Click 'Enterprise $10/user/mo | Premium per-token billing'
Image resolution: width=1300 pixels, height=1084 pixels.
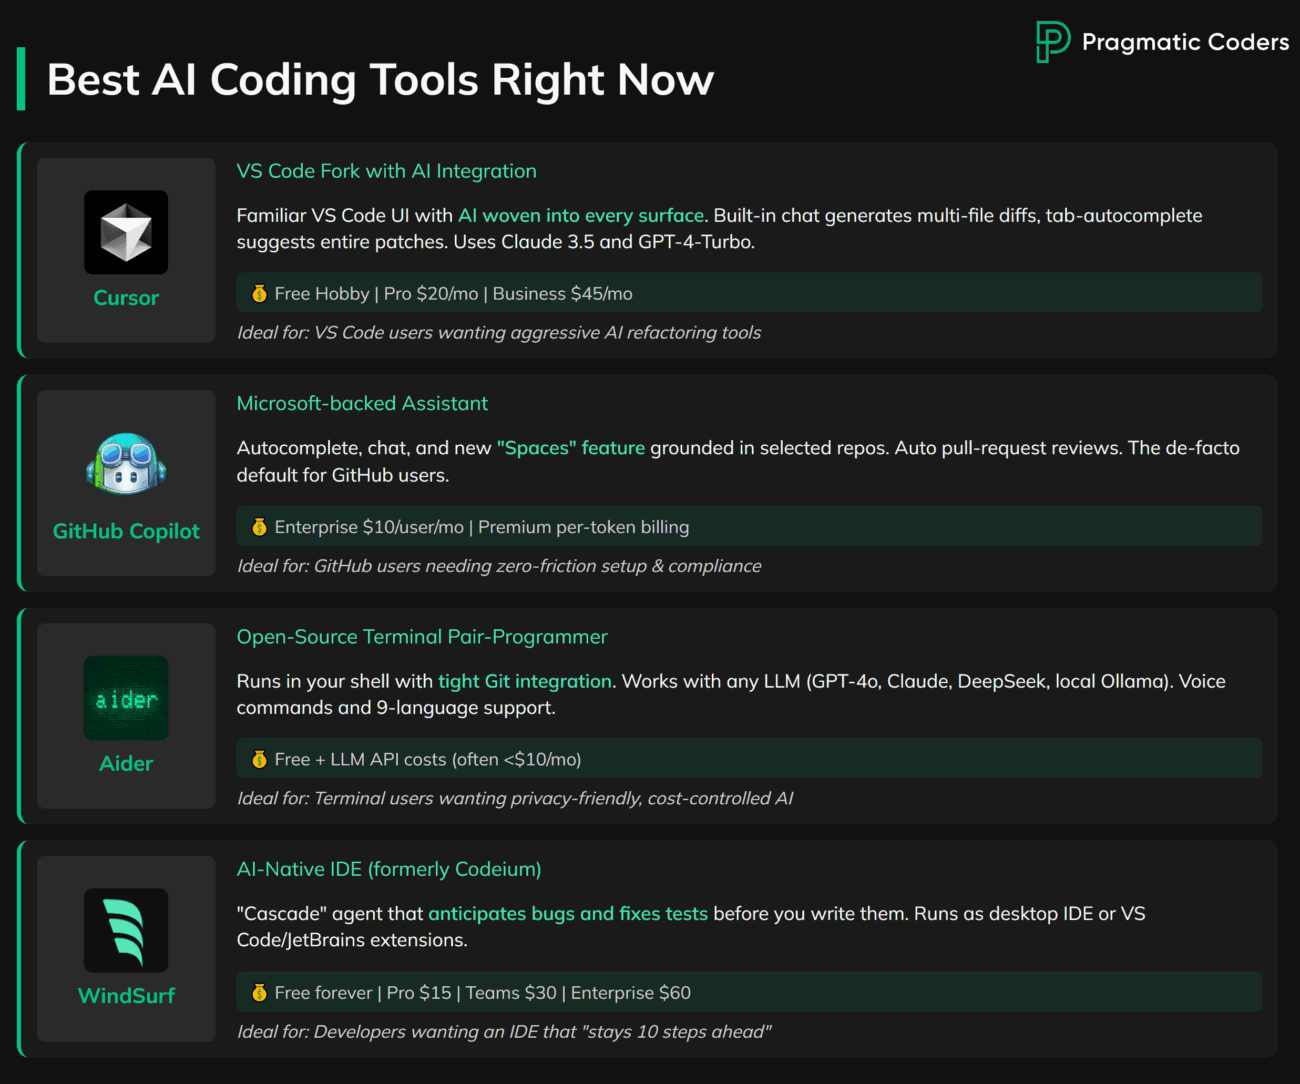tap(482, 526)
